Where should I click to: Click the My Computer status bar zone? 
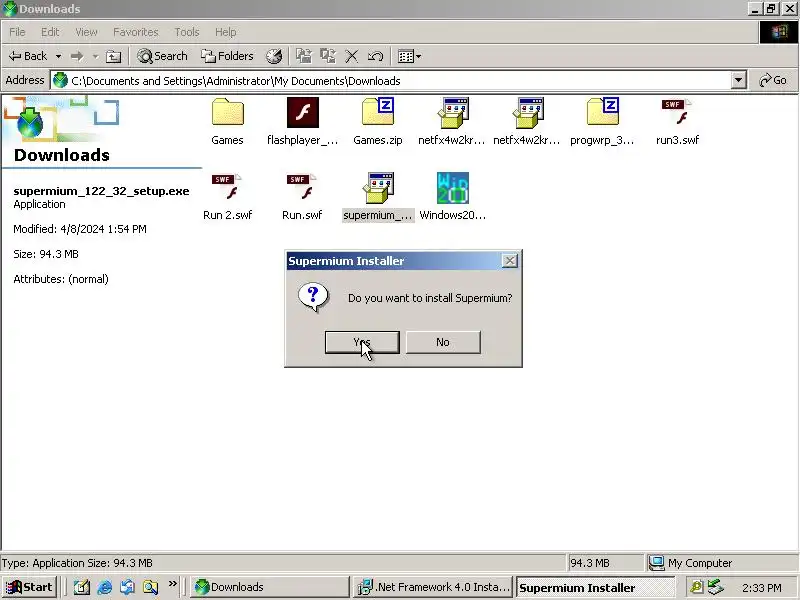click(x=721, y=563)
